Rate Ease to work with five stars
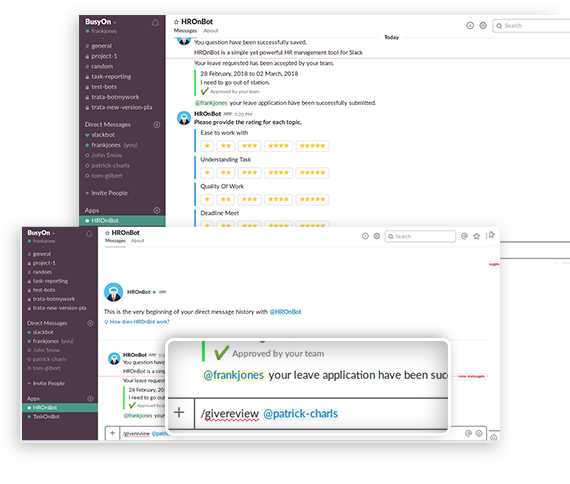This screenshot has width=570, height=484. (313, 146)
